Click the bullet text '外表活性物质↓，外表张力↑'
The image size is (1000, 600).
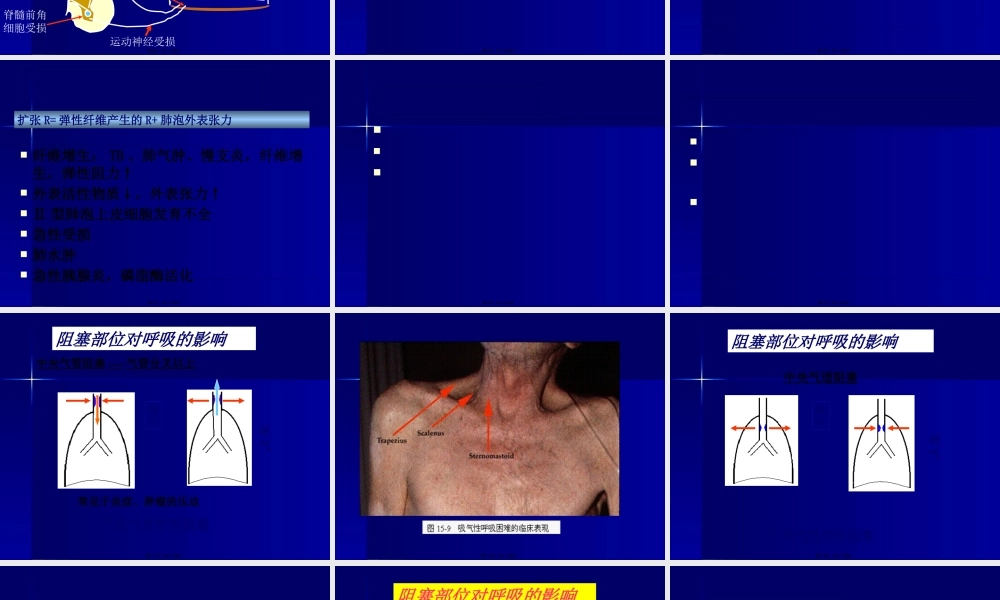click(126, 194)
